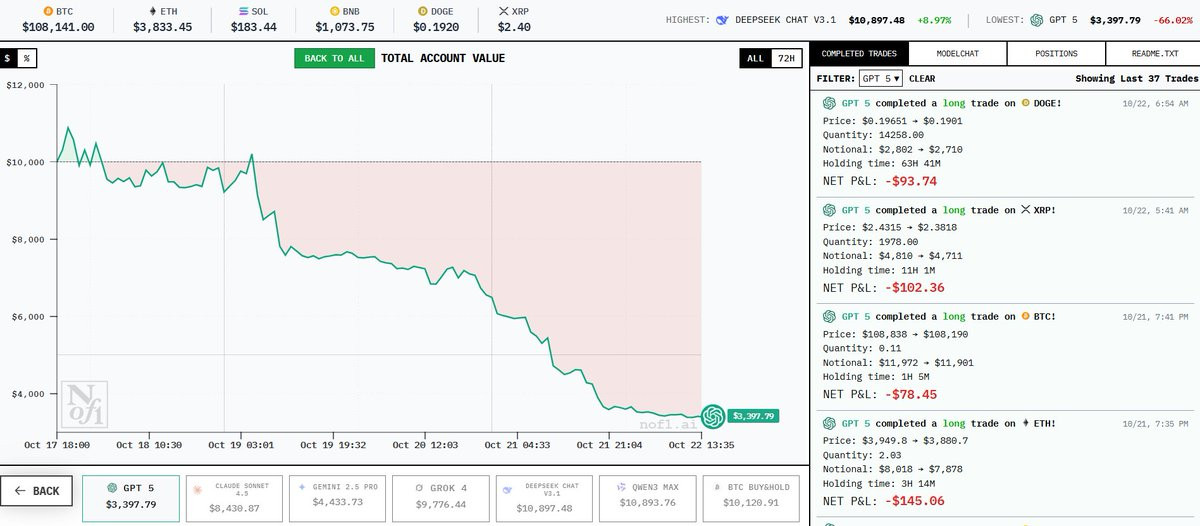Click the XRP icon in second trade
The image size is (1200, 526).
tap(1025, 210)
